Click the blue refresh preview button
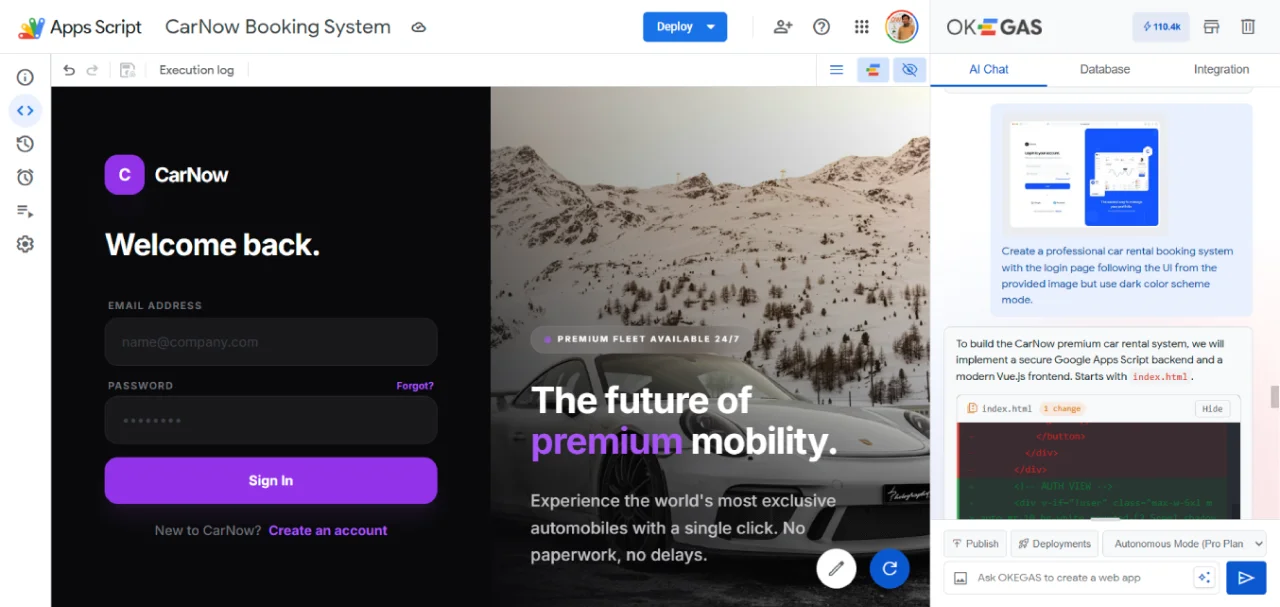Image resolution: width=1280 pixels, height=607 pixels. click(889, 569)
